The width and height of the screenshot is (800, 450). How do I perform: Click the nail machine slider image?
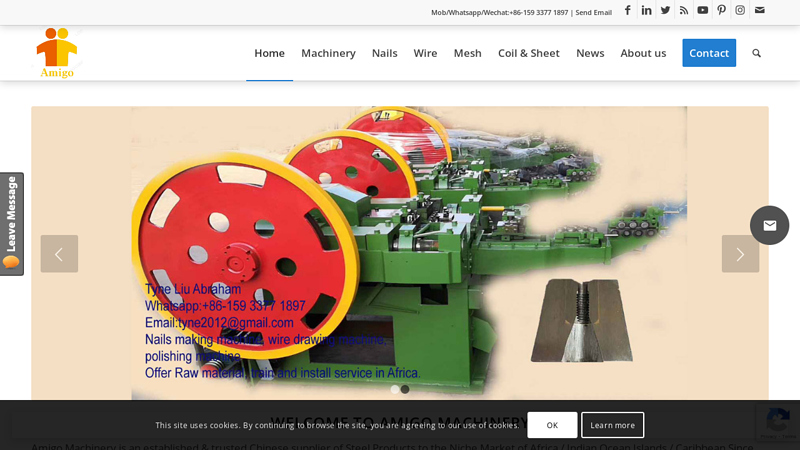(400, 253)
